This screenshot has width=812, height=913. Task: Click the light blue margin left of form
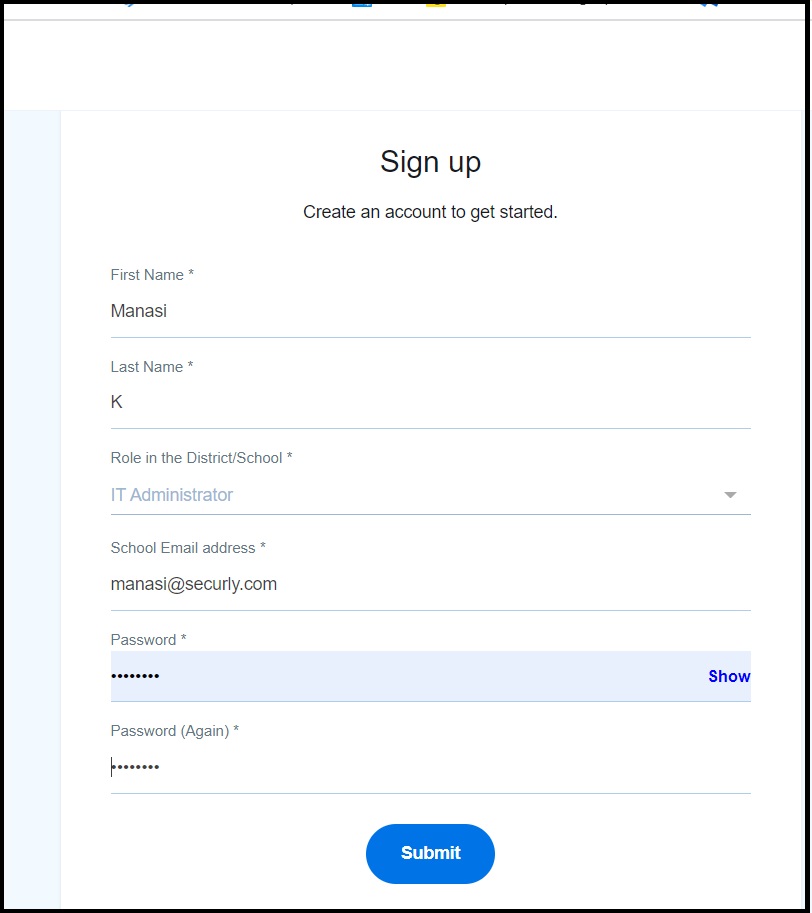pyautogui.click(x=32, y=507)
